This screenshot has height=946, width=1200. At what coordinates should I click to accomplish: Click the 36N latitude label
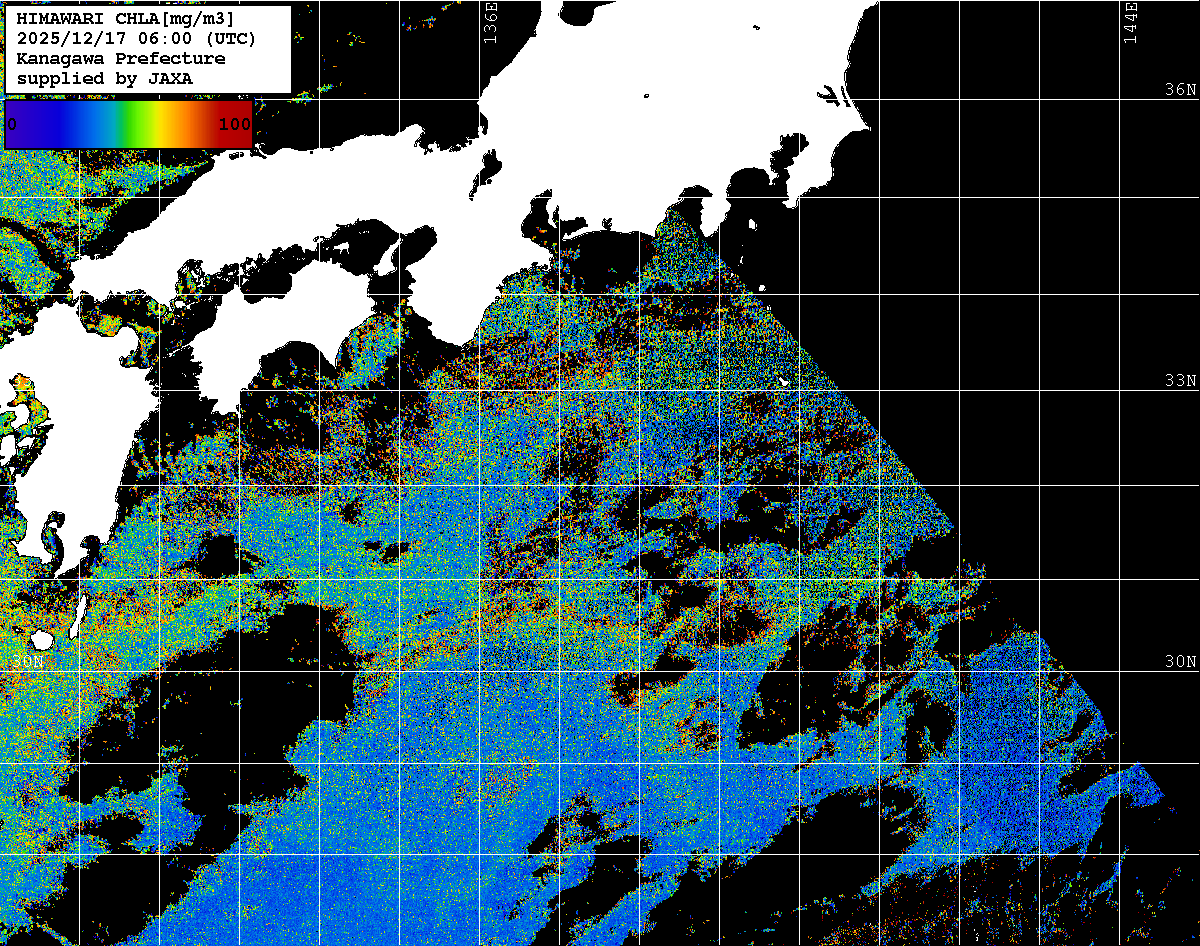(x=1180, y=90)
